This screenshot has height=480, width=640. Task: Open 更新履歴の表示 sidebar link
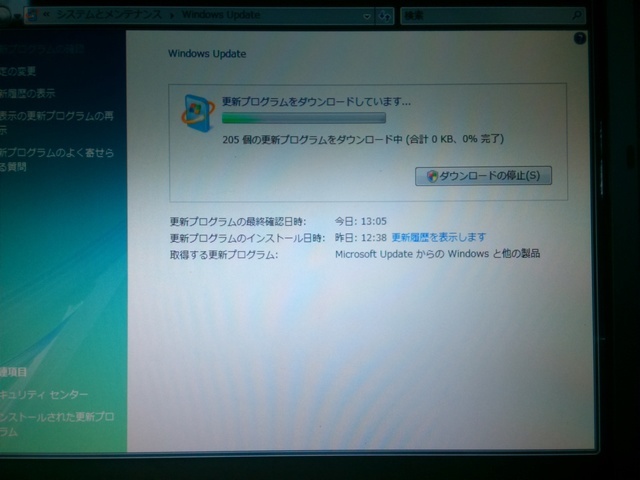point(27,93)
